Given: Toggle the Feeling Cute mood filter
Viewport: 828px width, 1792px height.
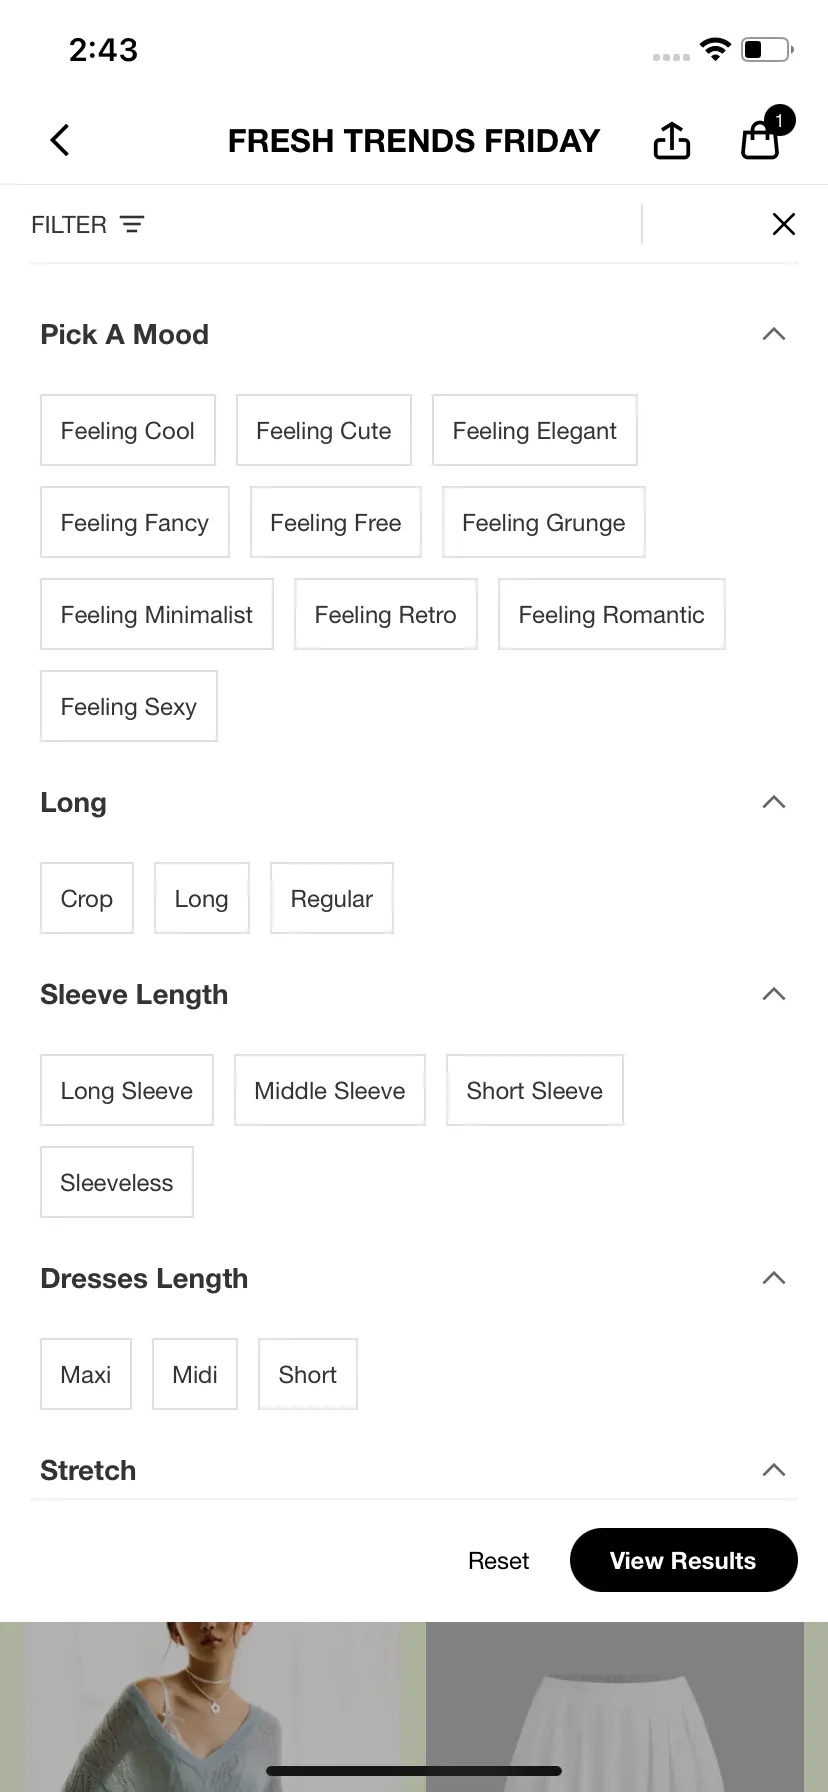Looking at the screenshot, I should 324,430.
